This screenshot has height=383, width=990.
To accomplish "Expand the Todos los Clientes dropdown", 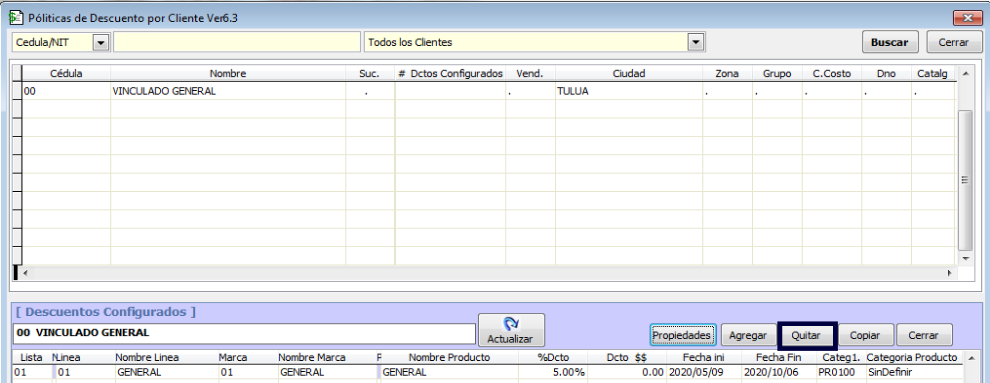I will tap(695, 42).
